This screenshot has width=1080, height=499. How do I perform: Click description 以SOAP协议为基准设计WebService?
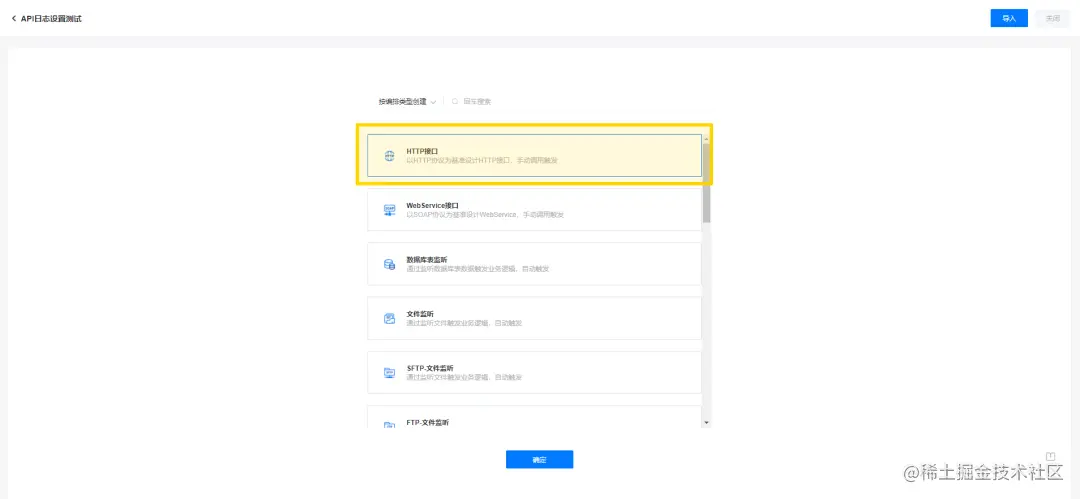click(485, 215)
